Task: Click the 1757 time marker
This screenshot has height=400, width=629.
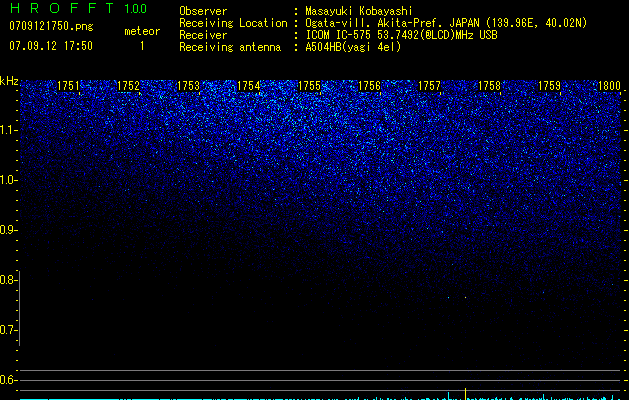Action: point(430,86)
